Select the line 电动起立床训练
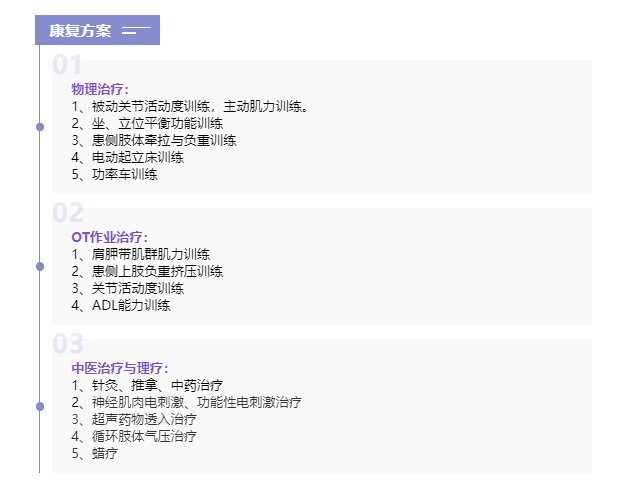 click(128, 157)
